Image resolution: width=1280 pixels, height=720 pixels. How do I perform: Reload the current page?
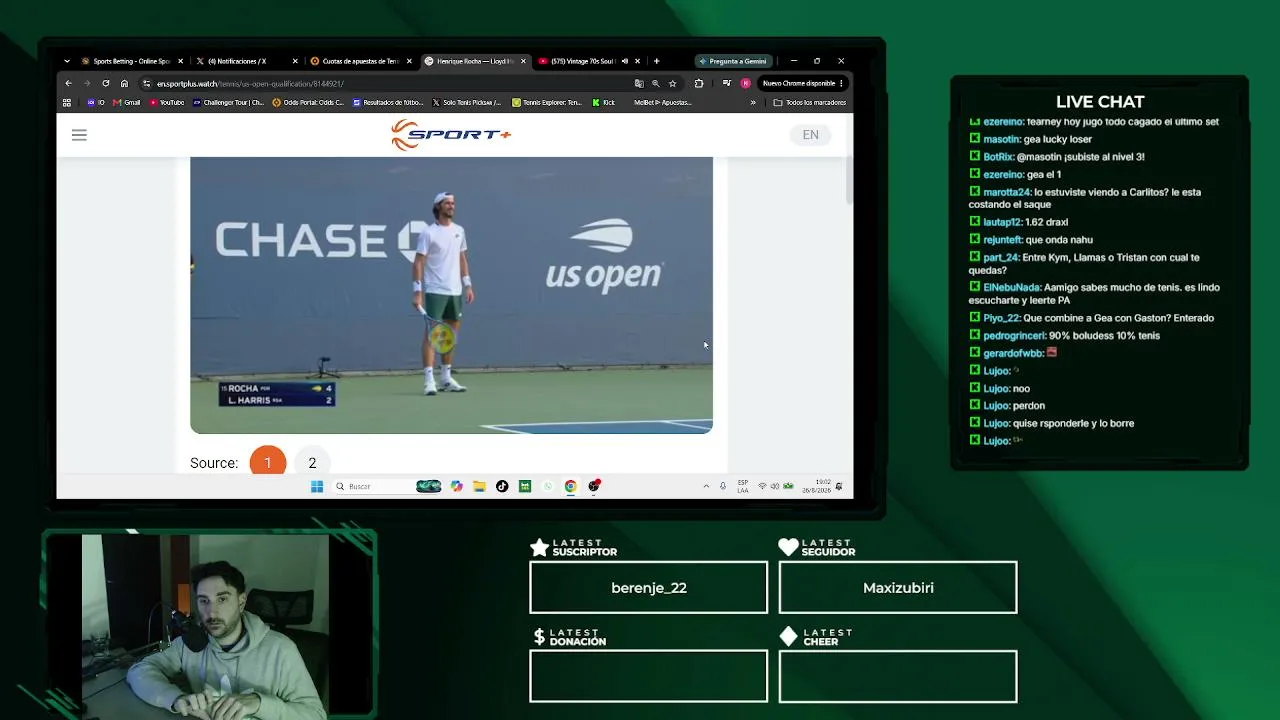tap(105, 83)
